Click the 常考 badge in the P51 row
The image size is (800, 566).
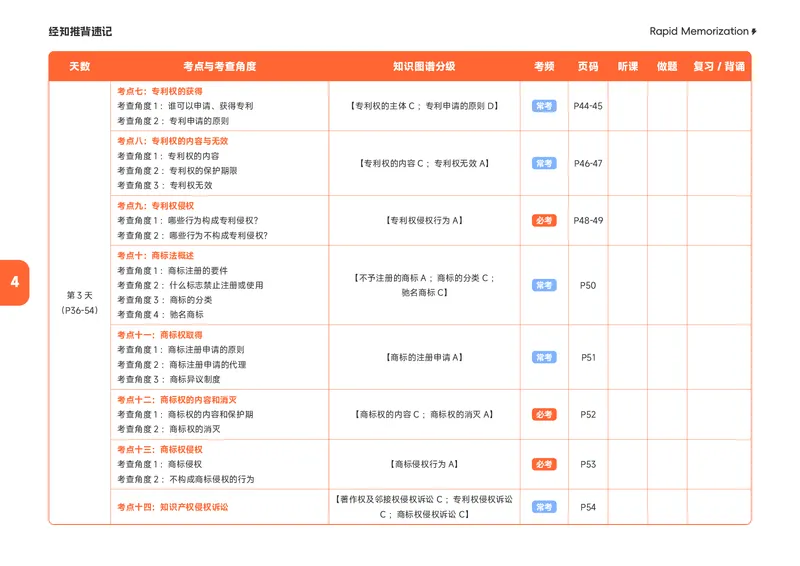544,357
